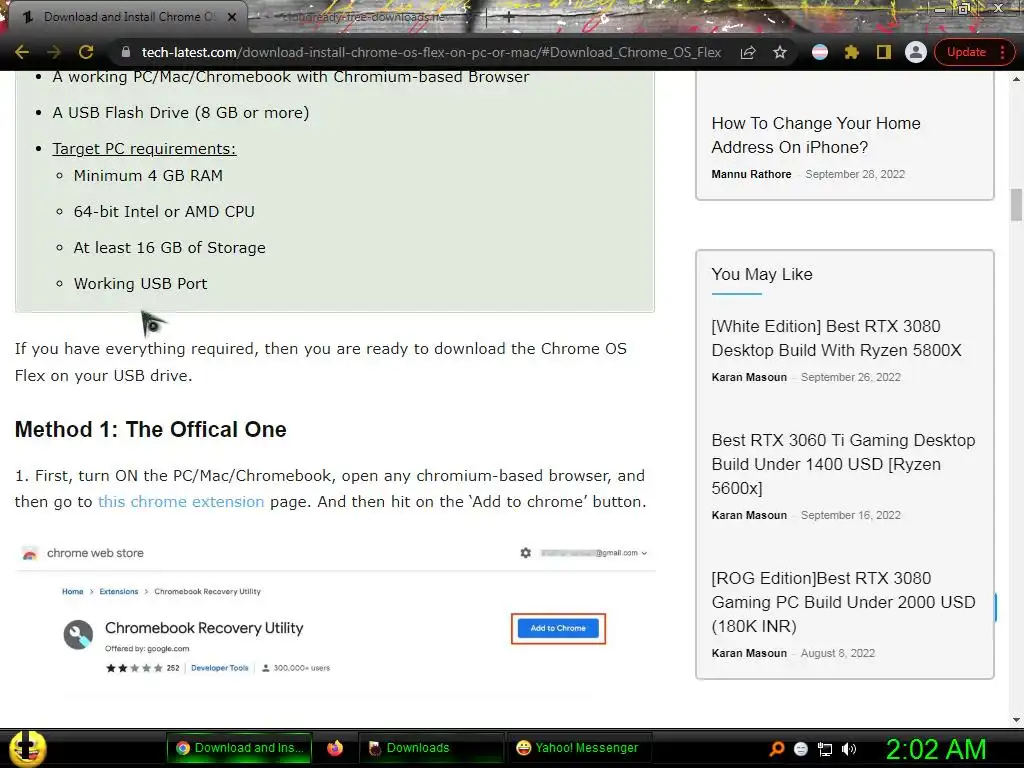Click the smiley face tray icon
The height and width of the screenshot is (768, 1024).
(801, 750)
